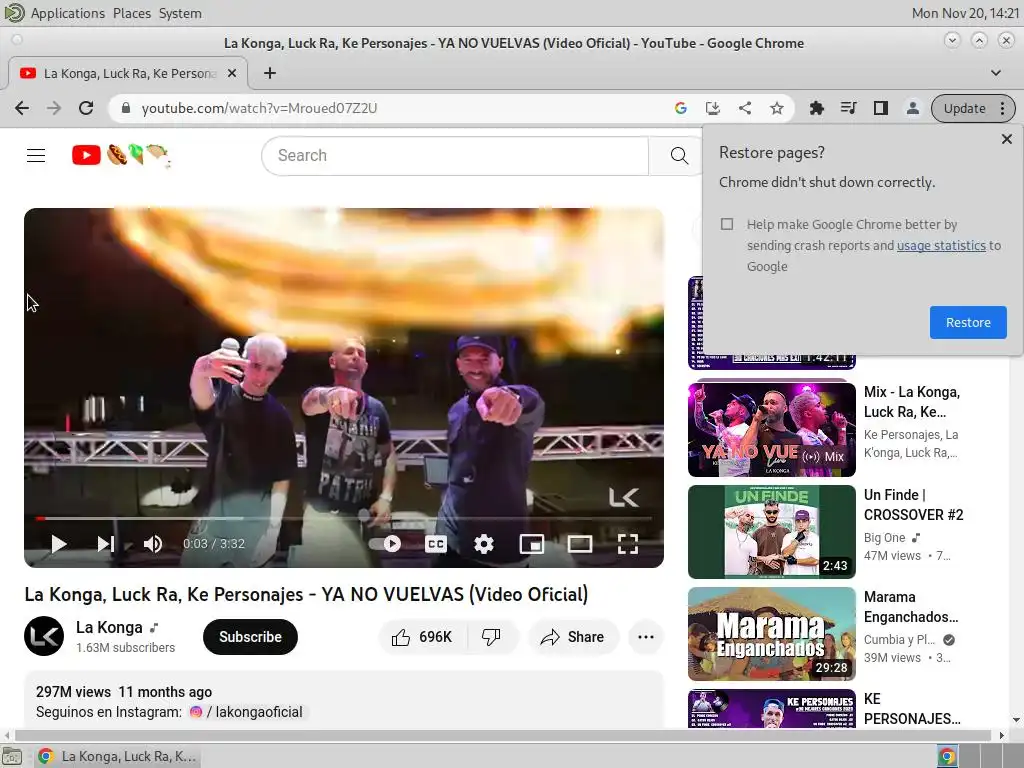Expand the video description box

pyautogui.click(x=344, y=701)
